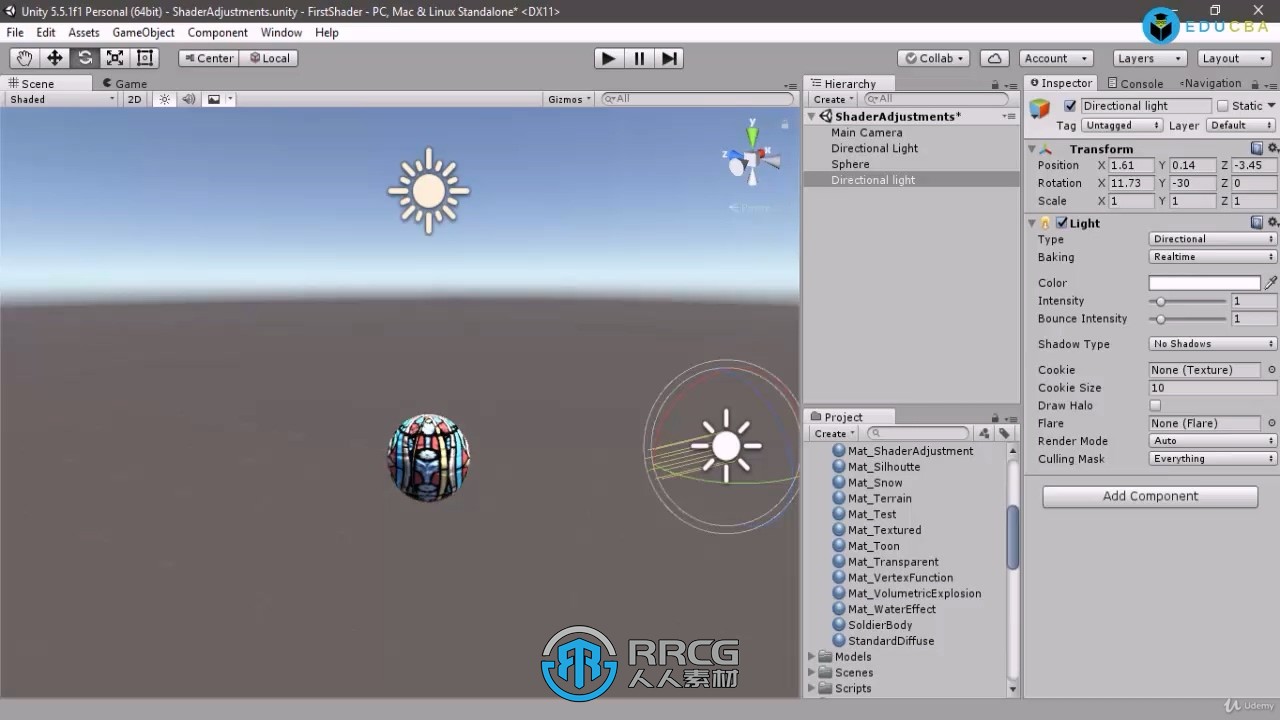Toggle Local handle rotation
The image size is (1280, 720).
pos(269,58)
